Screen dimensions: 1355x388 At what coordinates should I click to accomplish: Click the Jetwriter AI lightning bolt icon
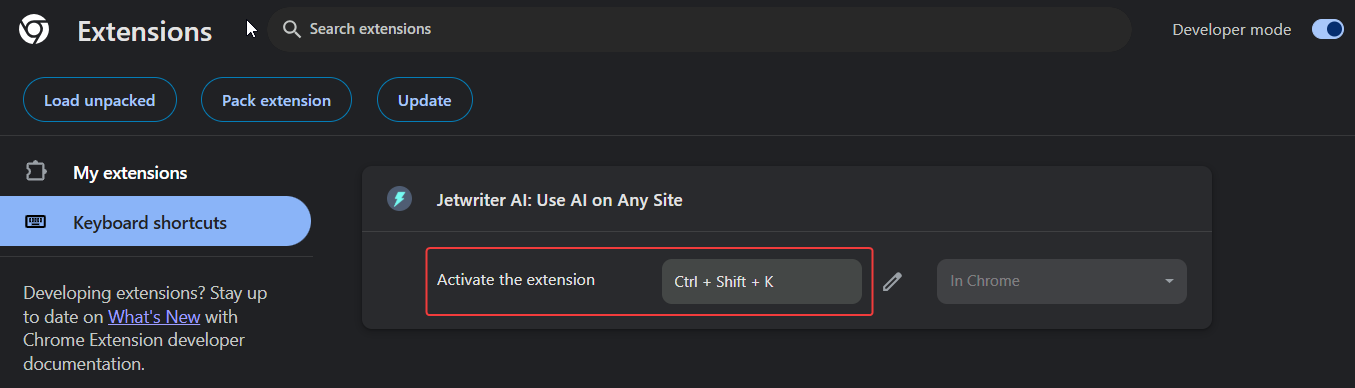399,199
